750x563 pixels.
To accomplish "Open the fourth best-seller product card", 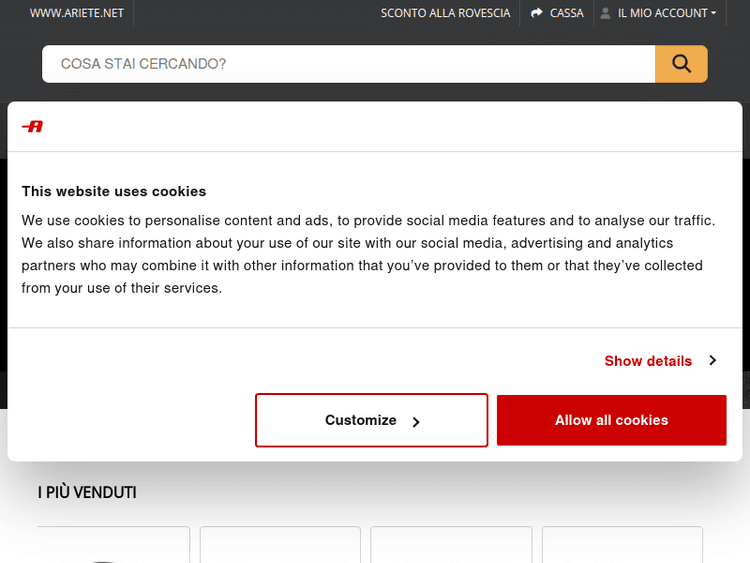I will point(622,544).
